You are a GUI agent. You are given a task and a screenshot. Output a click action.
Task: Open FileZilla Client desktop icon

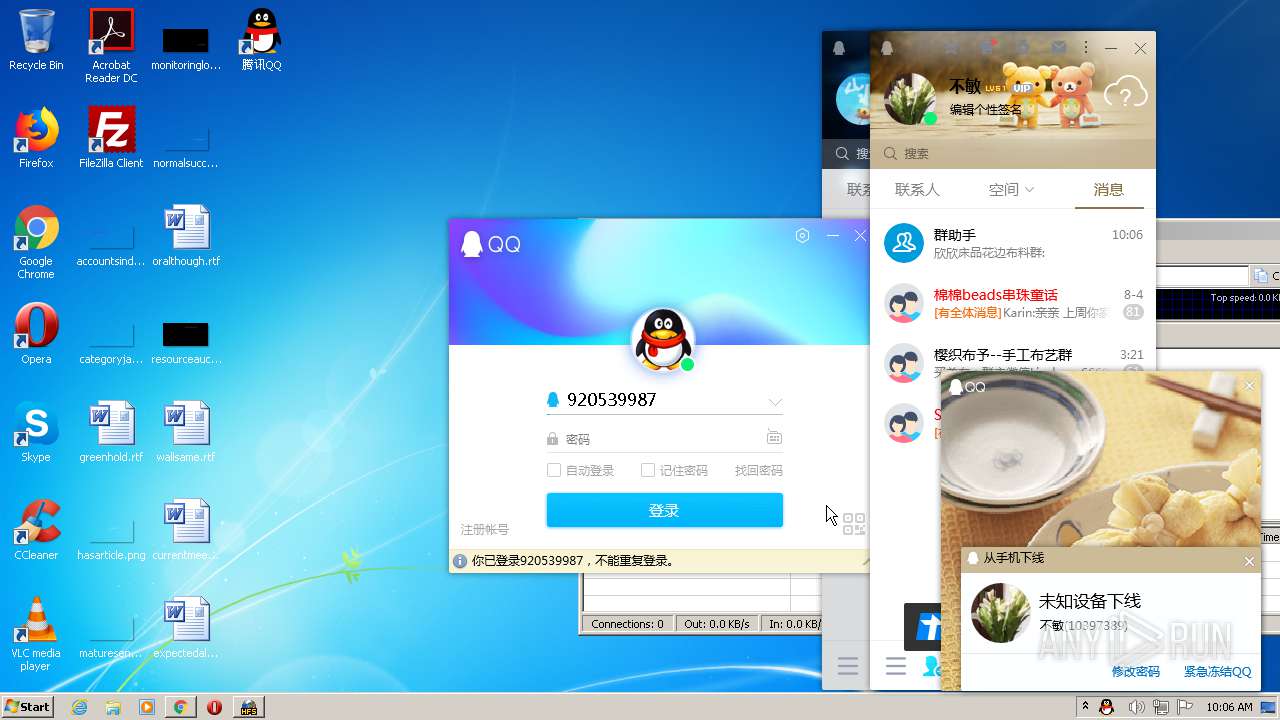coord(111,138)
